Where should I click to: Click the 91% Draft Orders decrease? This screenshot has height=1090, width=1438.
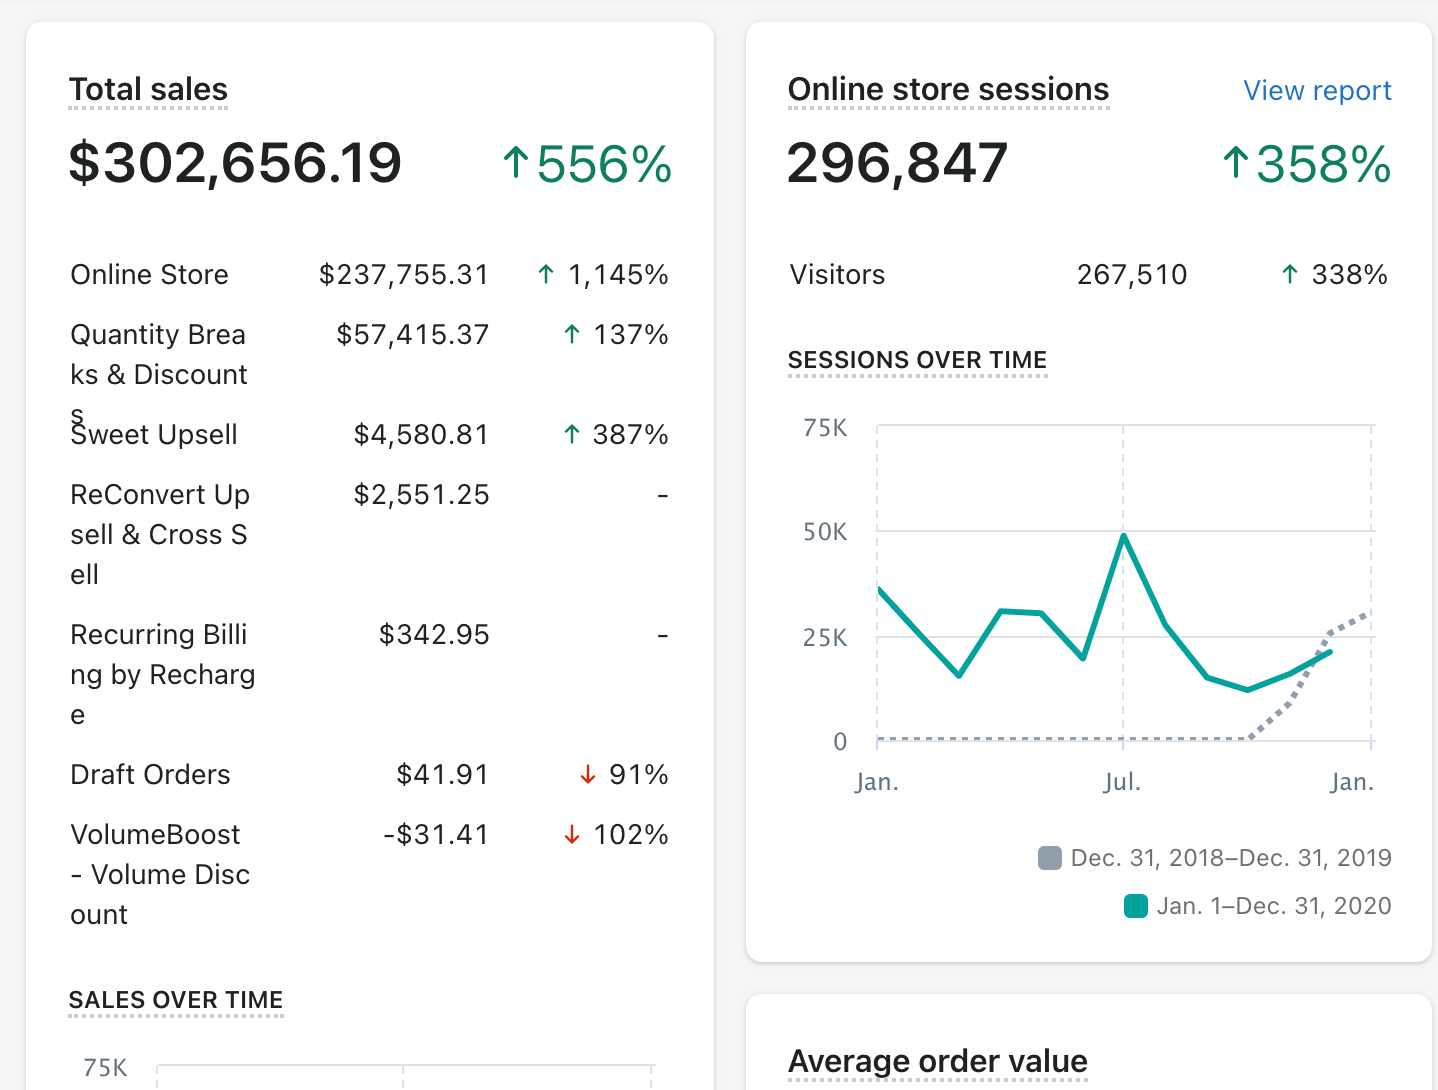pyautogui.click(x=624, y=775)
